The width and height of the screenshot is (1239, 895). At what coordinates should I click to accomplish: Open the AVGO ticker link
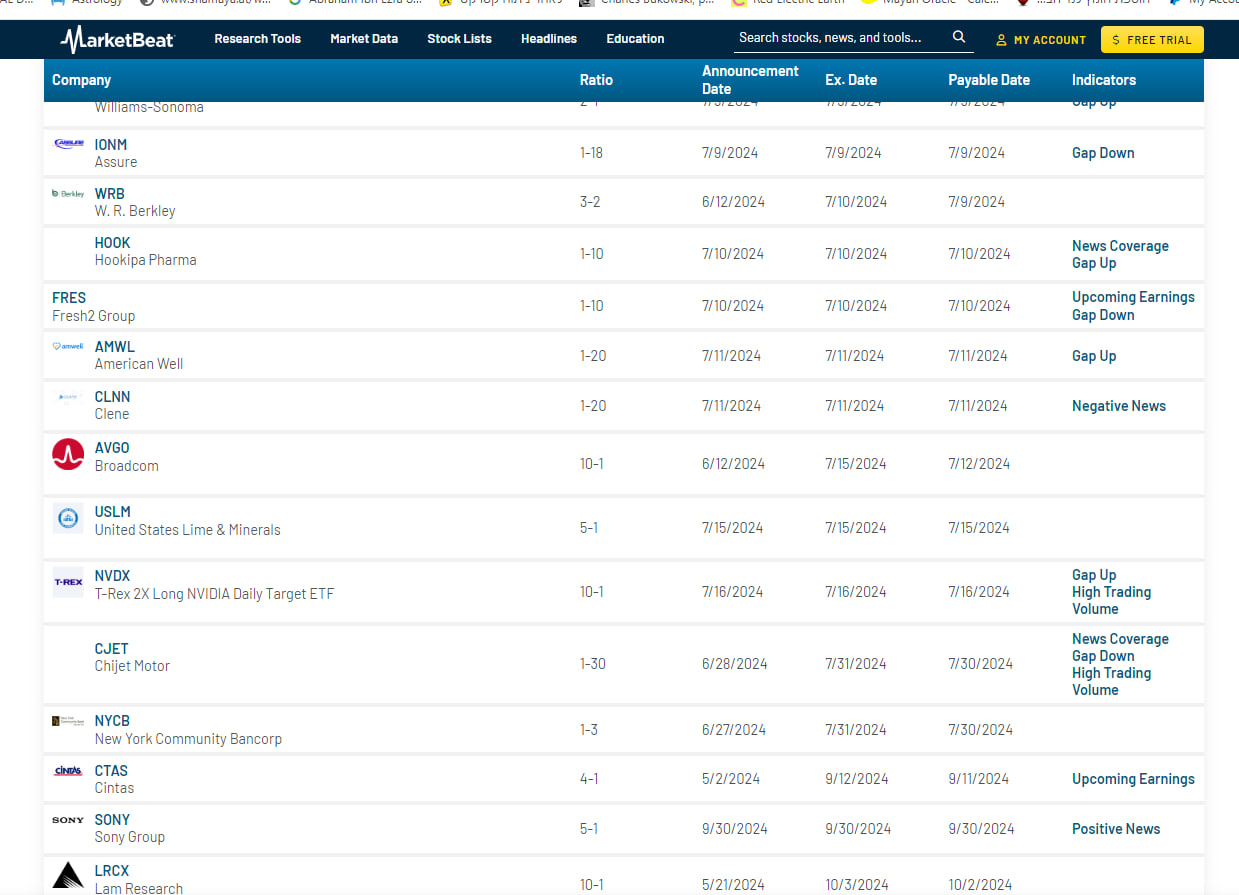[x=112, y=448]
